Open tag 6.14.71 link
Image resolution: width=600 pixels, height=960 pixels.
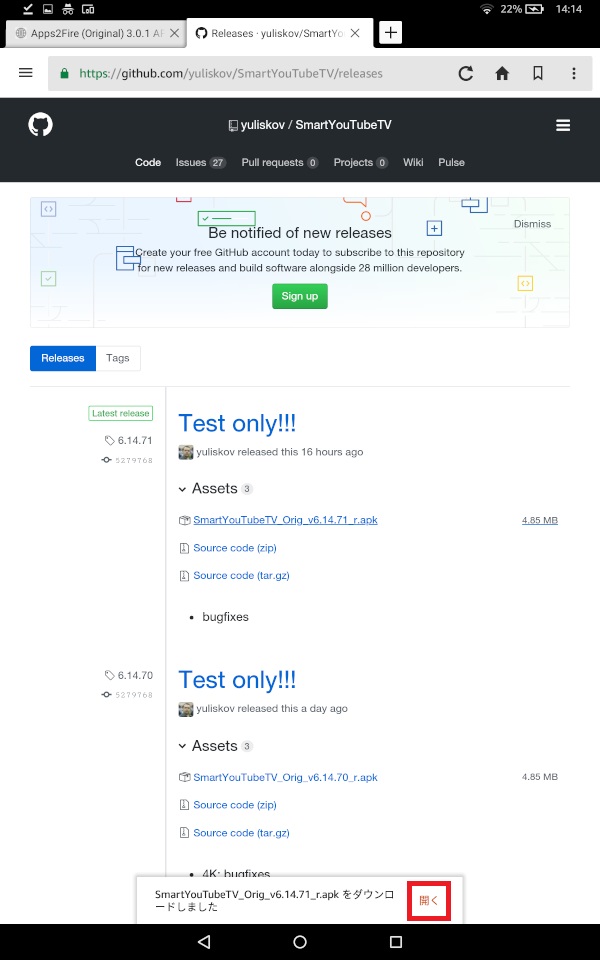(x=129, y=440)
